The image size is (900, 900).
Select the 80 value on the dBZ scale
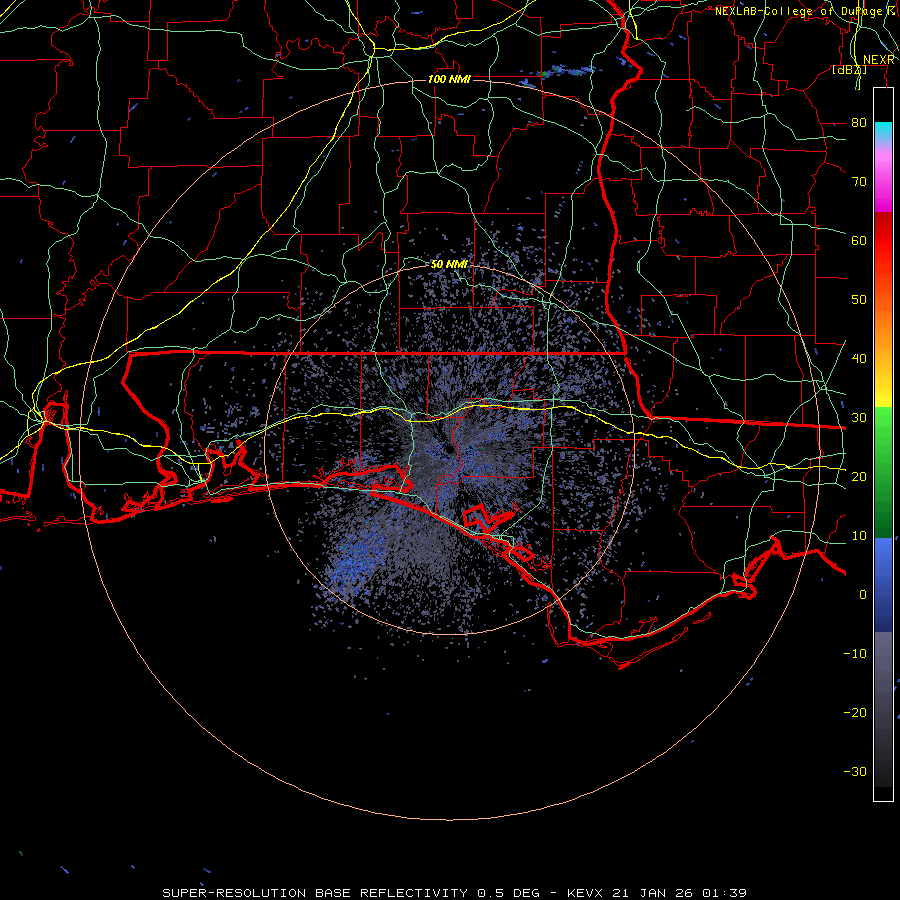point(859,123)
